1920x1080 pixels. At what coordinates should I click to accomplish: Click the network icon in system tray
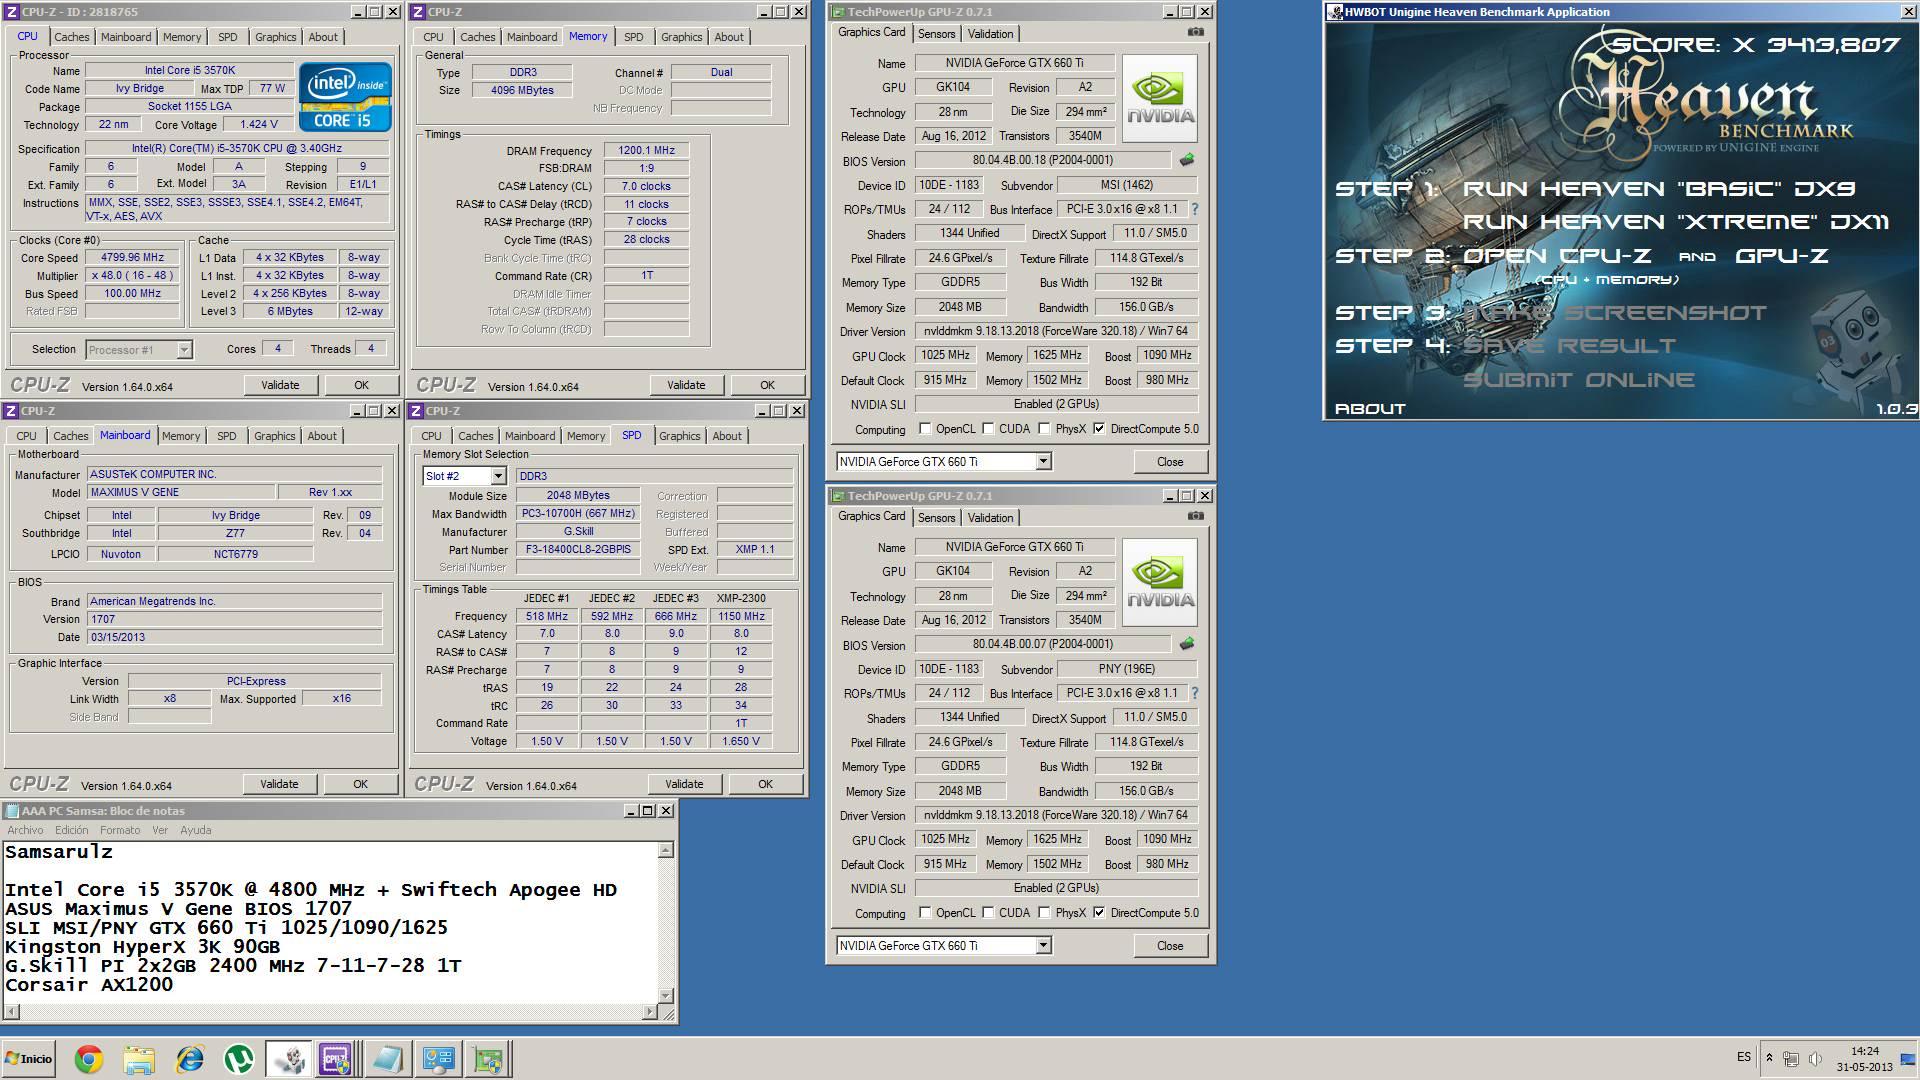point(1791,1058)
